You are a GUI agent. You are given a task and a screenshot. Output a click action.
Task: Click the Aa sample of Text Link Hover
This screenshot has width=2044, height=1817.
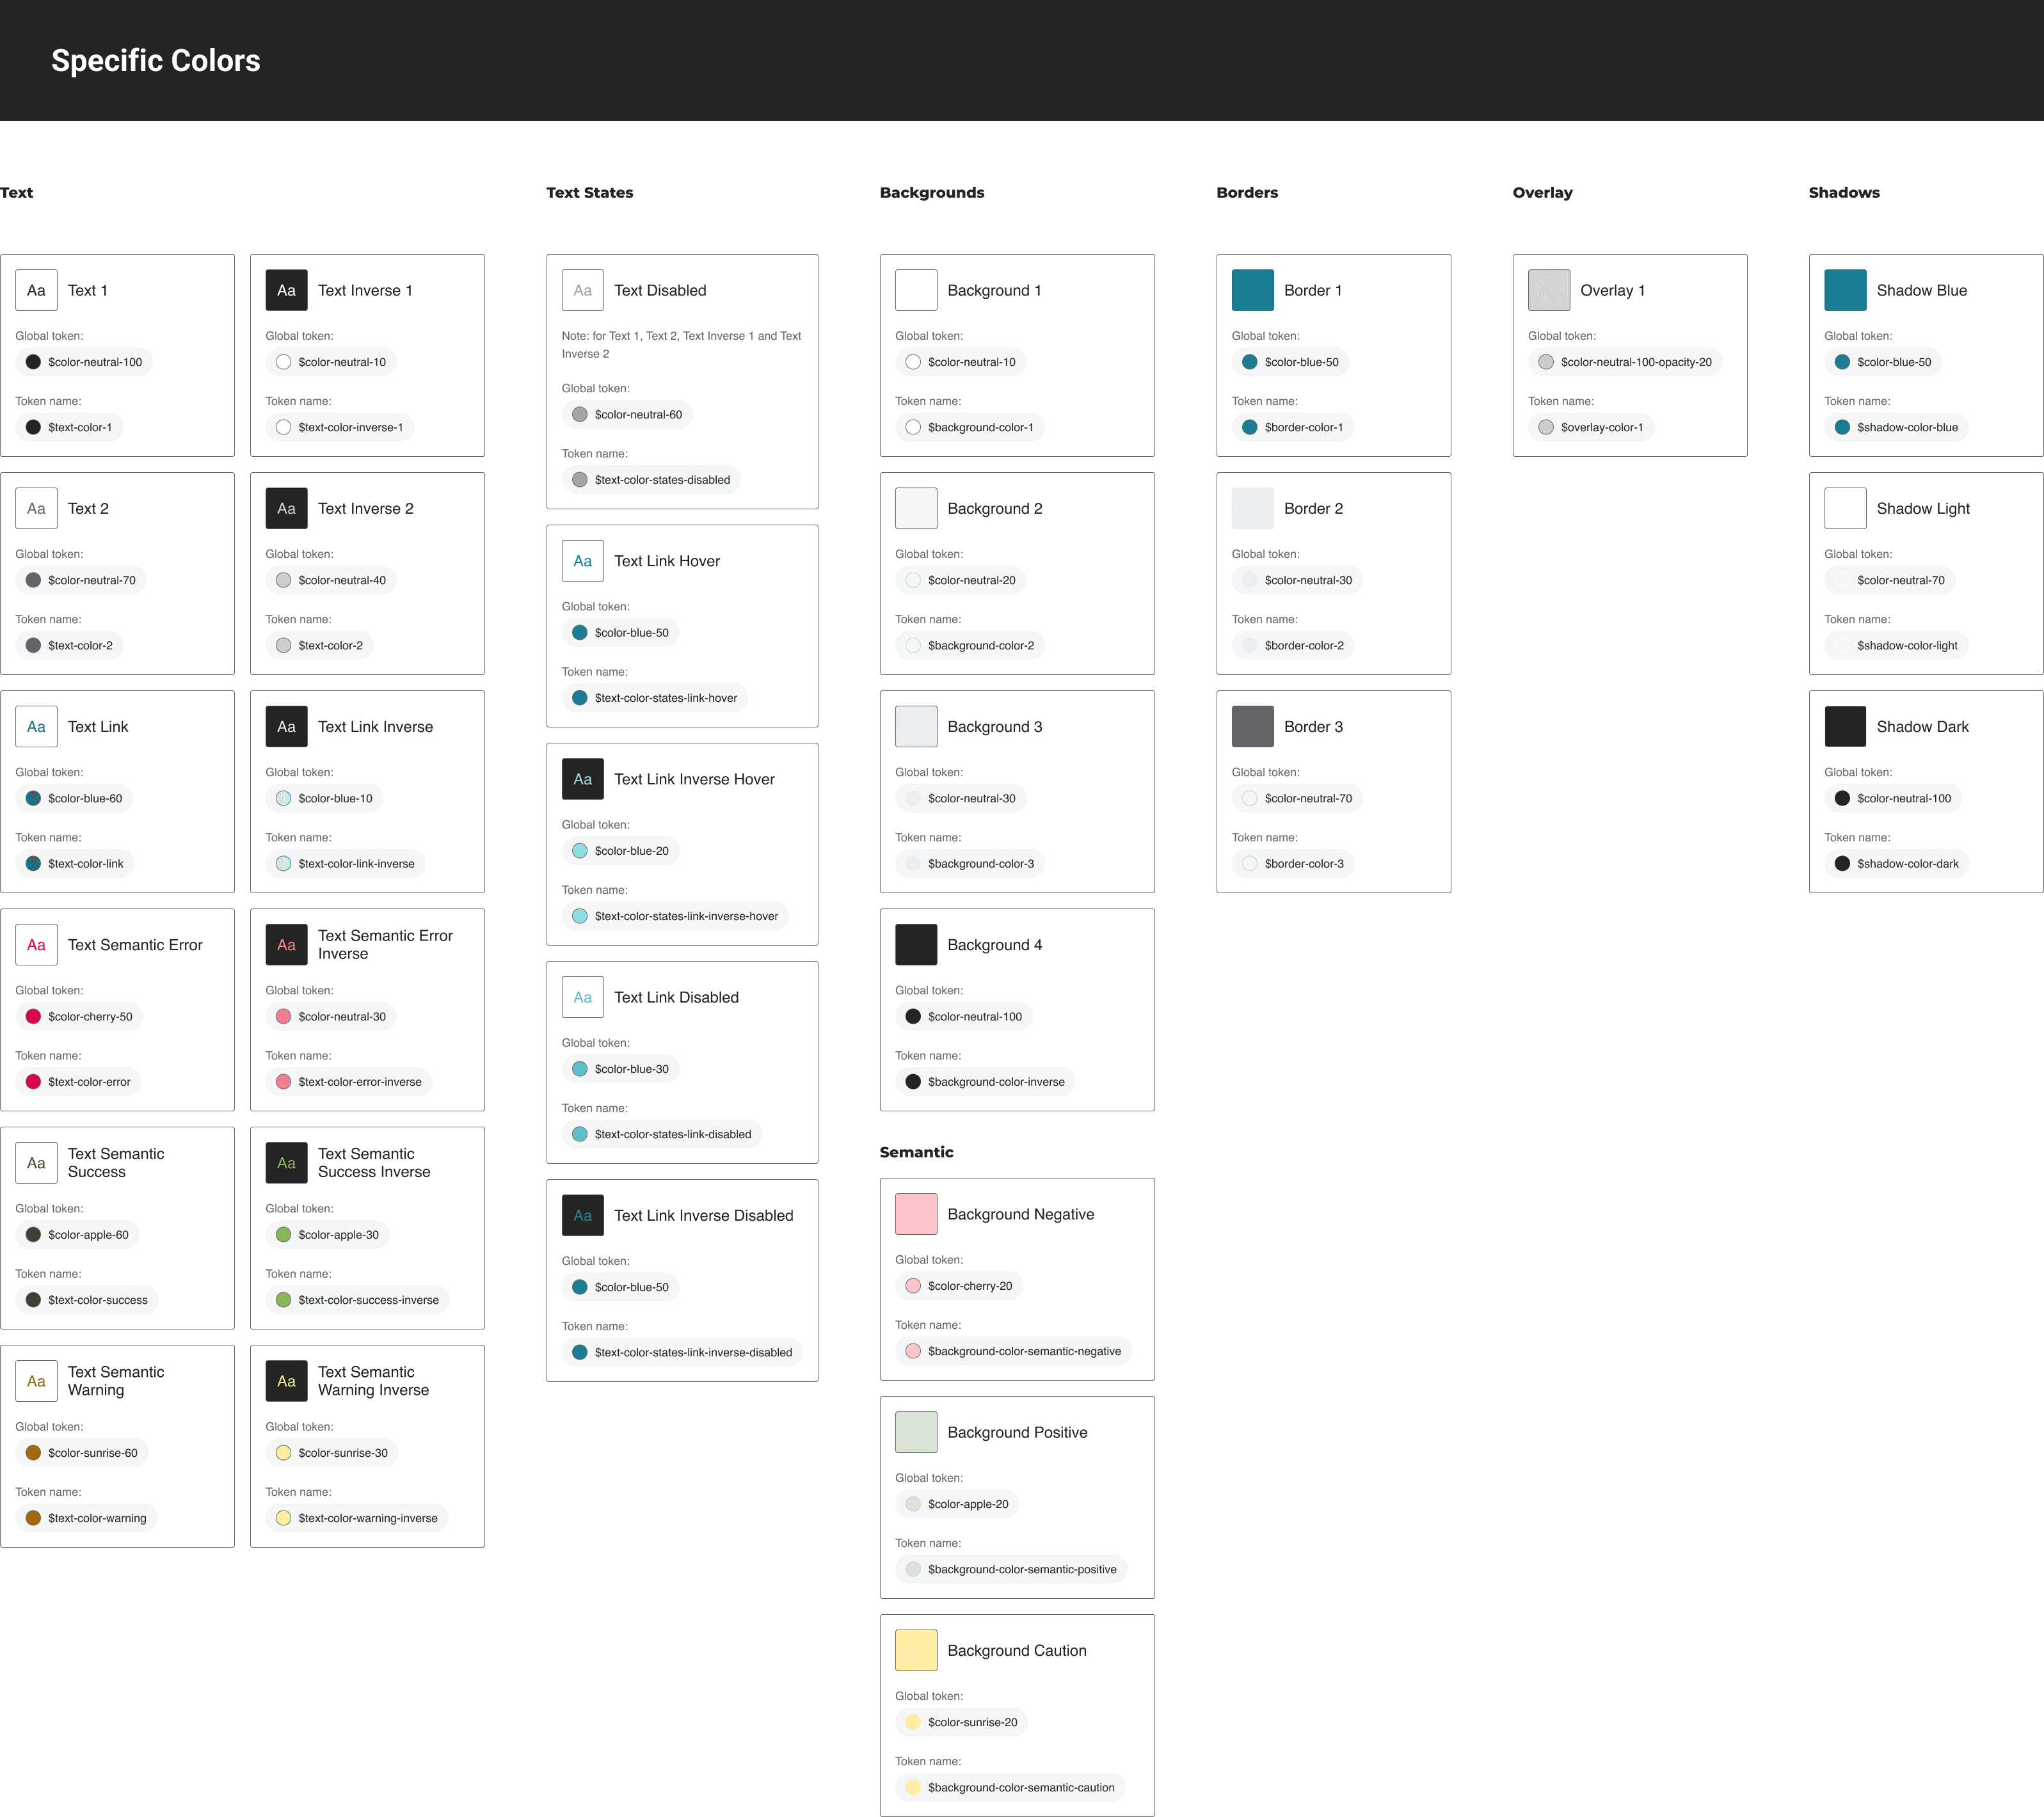click(583, 561)
